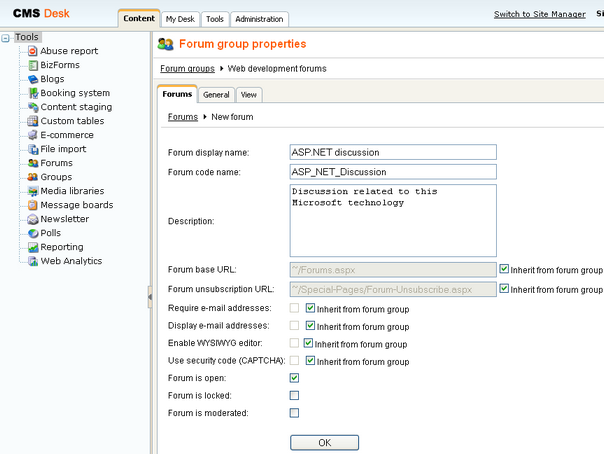Click the E-commerce icon in sidebar
The image size is (604, 454).
33,135
